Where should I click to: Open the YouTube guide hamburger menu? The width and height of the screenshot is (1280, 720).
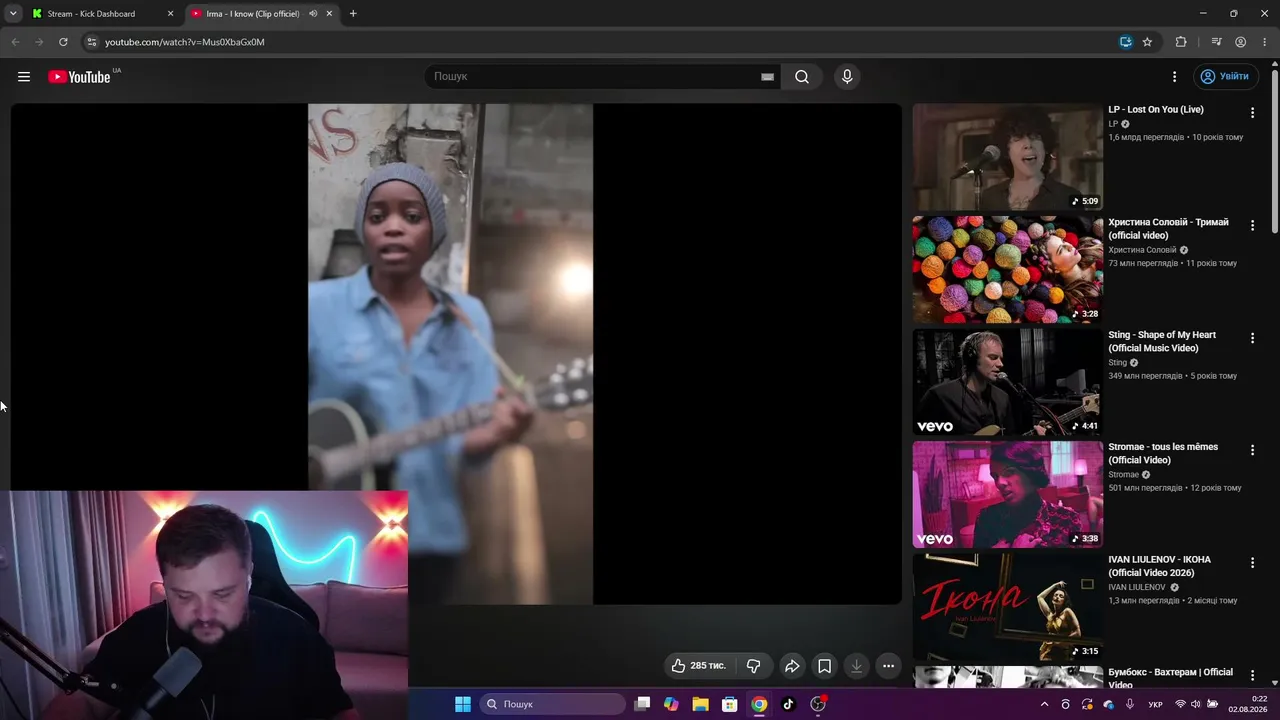(x=24, y=77)
